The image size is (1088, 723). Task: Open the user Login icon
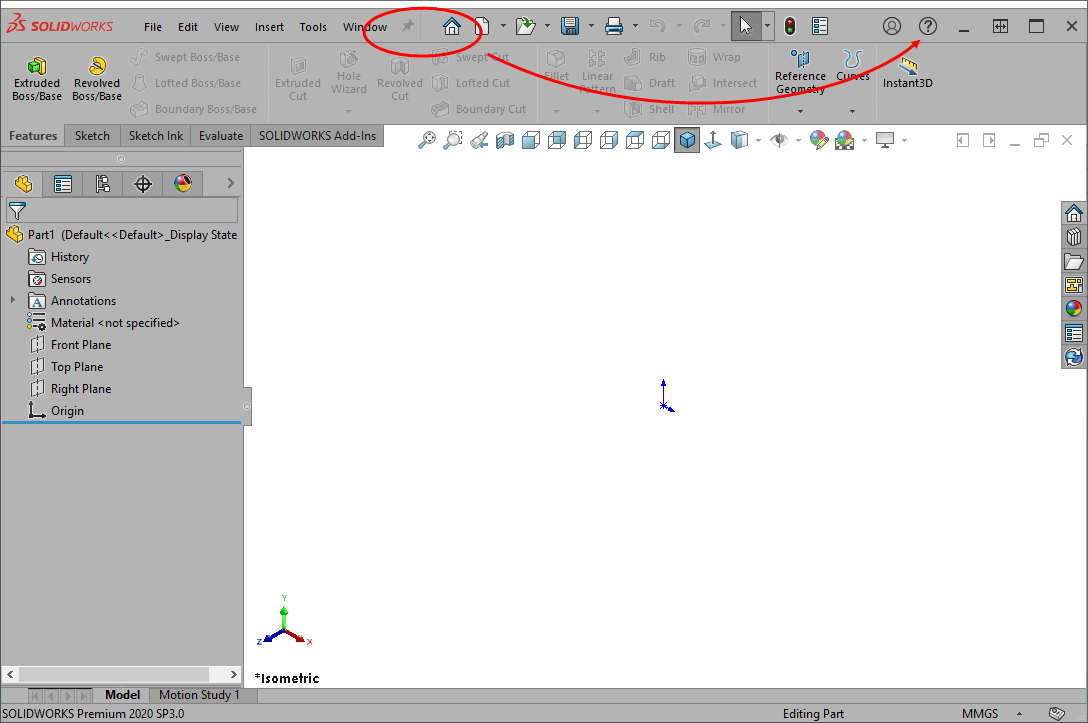[x=892, y=26]
